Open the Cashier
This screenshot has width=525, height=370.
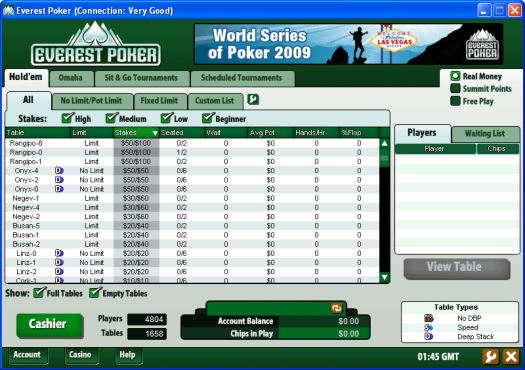(49, 324)
